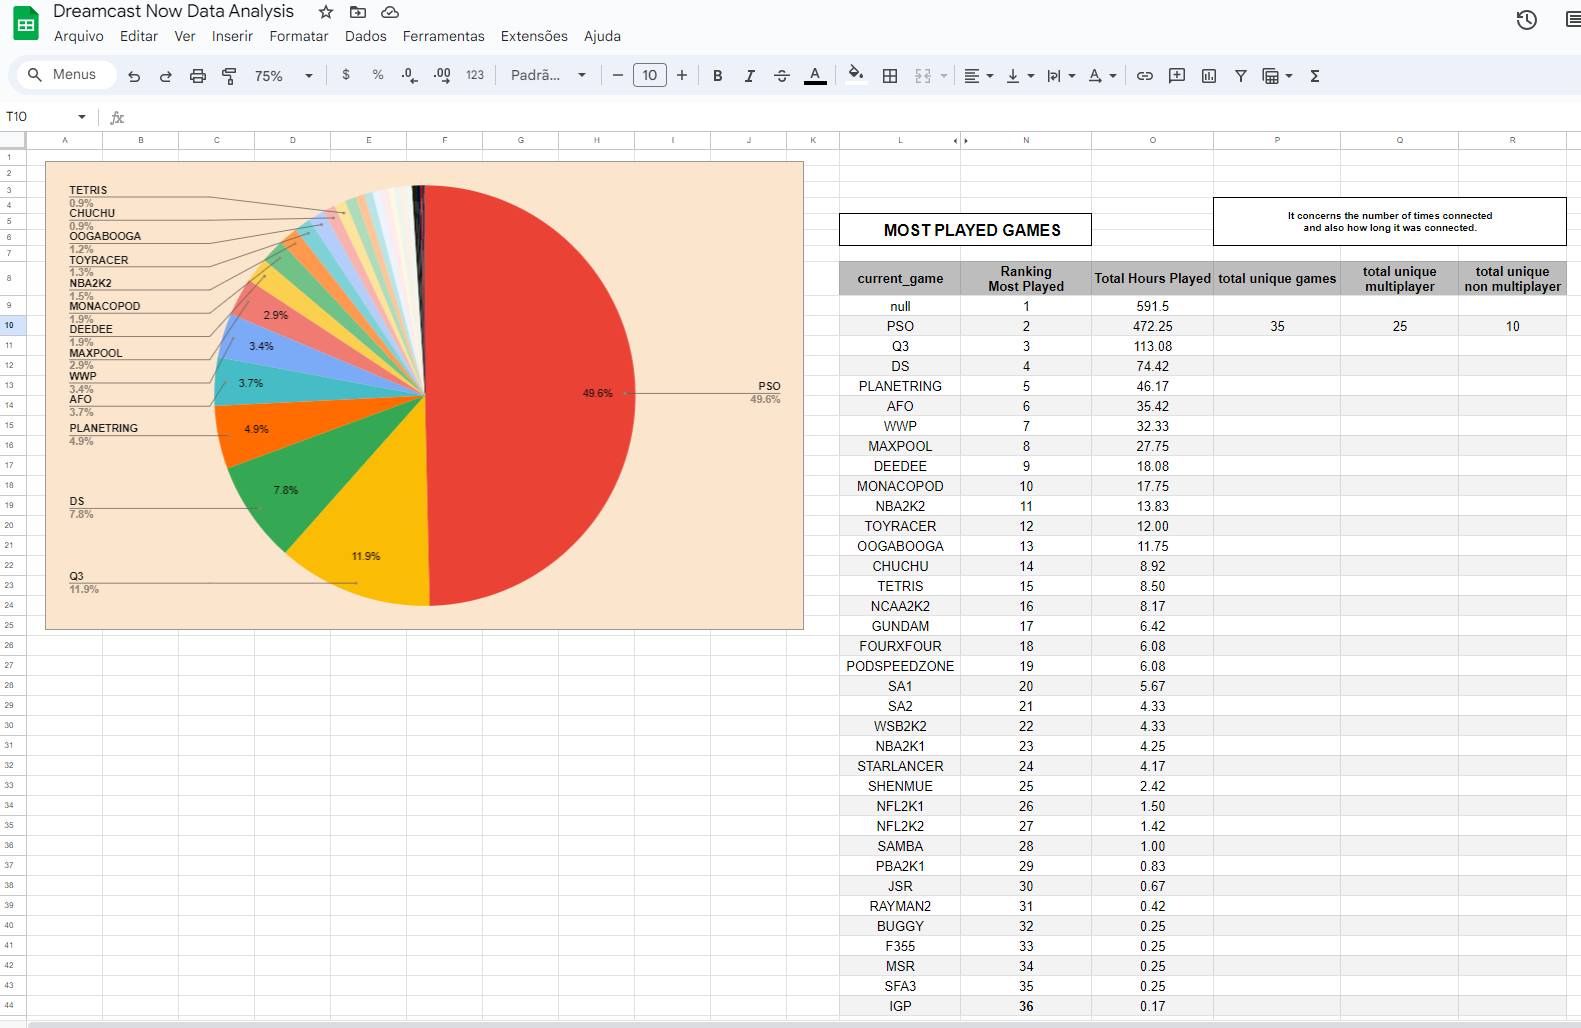Open the zoom 75% dropdown
The width and height of the screenshot is (1581, 1028).
point(284,76)
